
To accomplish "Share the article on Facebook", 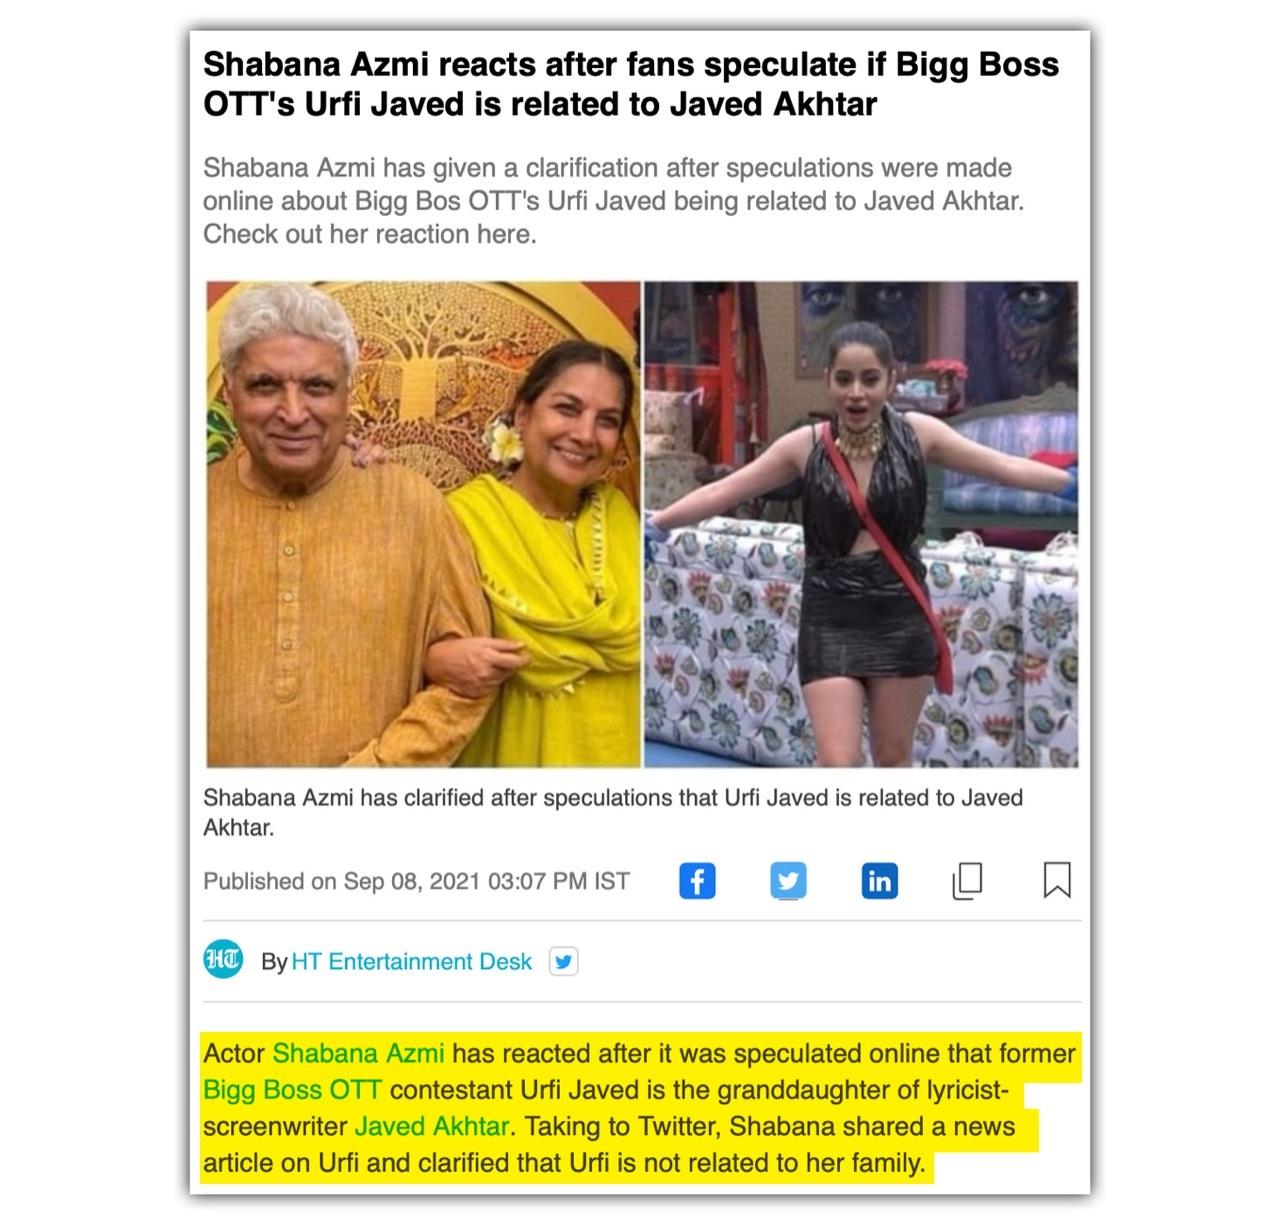I will click(x=697, y=881).
